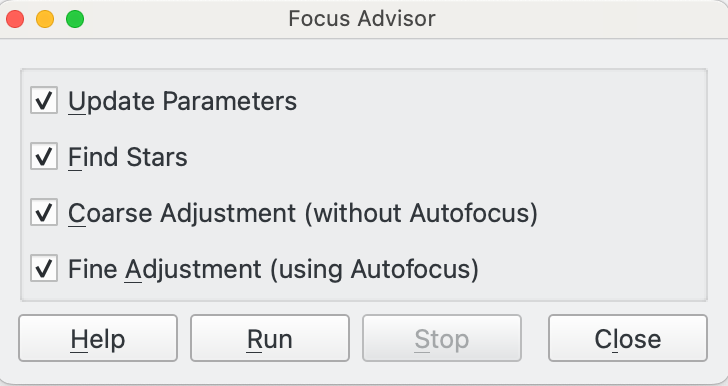Click "Fine Adjustment (using Autofocus)" label text

[x=273, y=269]
